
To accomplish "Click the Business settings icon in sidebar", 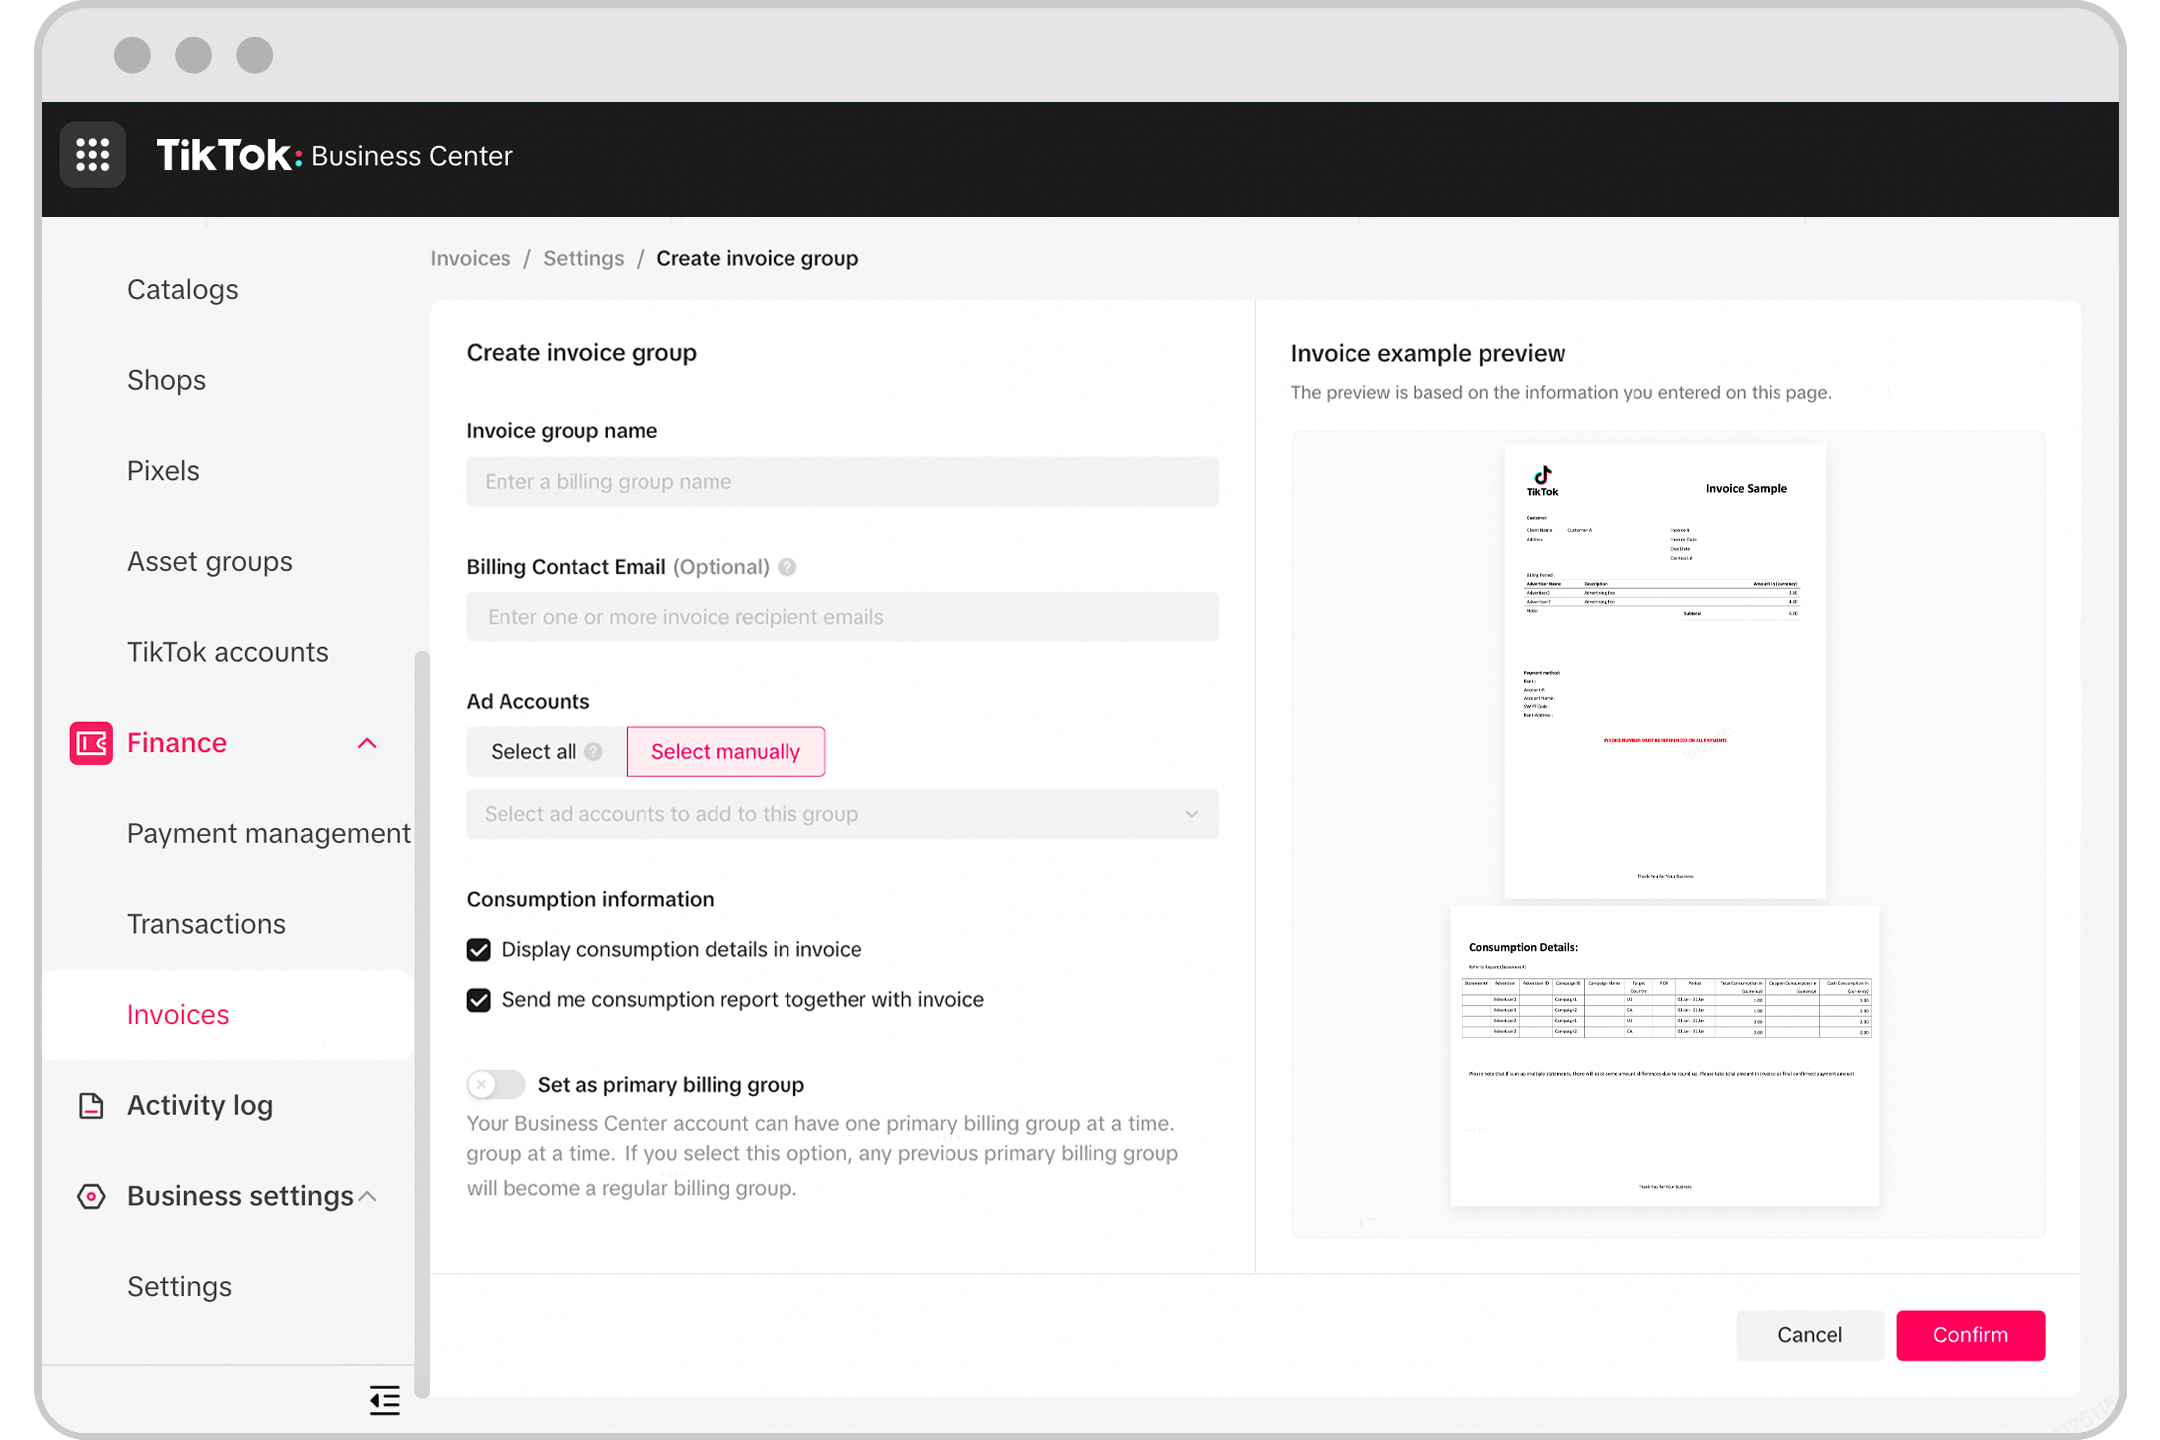I will (90, 1196).
